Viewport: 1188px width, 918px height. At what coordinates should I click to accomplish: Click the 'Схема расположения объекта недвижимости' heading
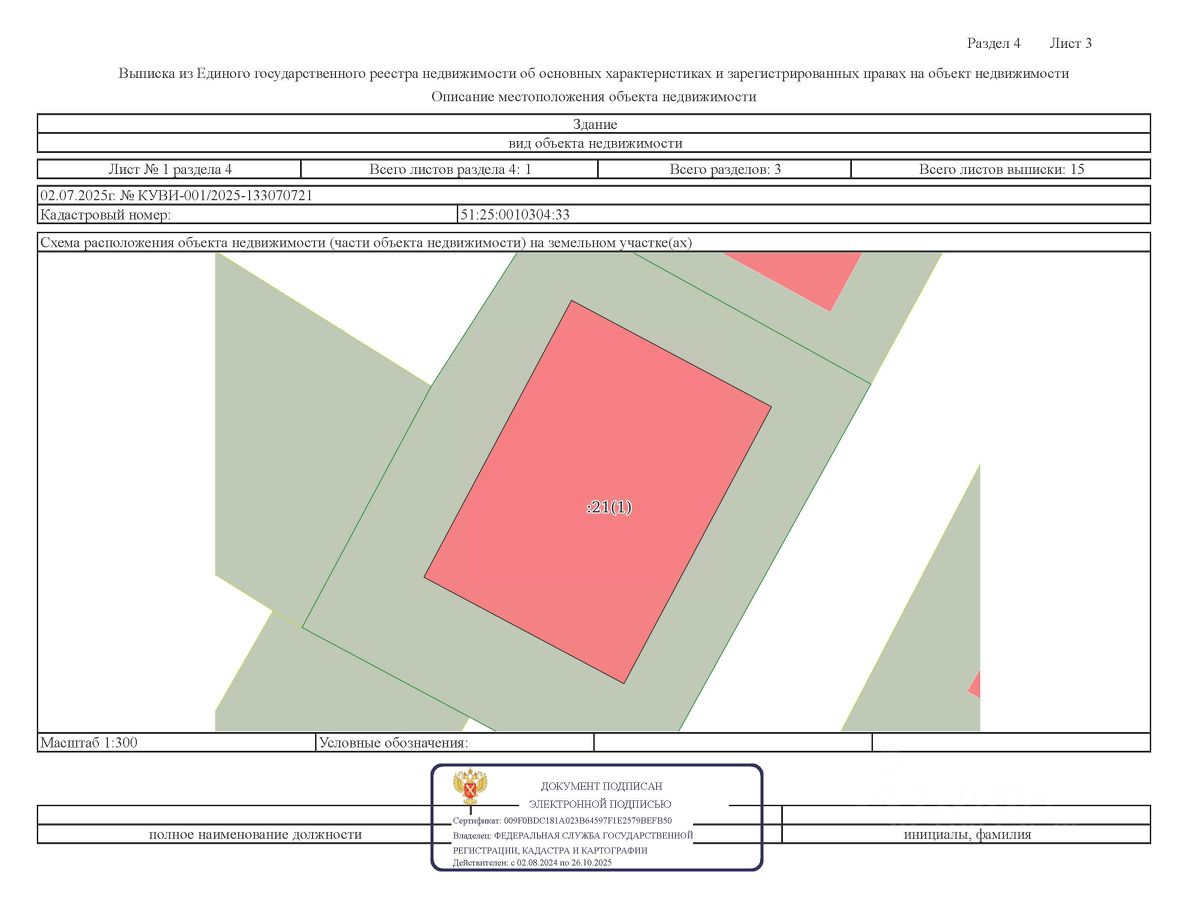[365, 242]
